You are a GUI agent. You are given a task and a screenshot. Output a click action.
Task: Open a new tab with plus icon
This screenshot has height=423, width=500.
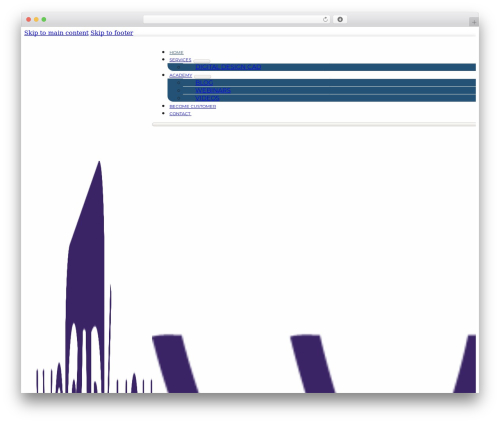[x=474, y=22]
